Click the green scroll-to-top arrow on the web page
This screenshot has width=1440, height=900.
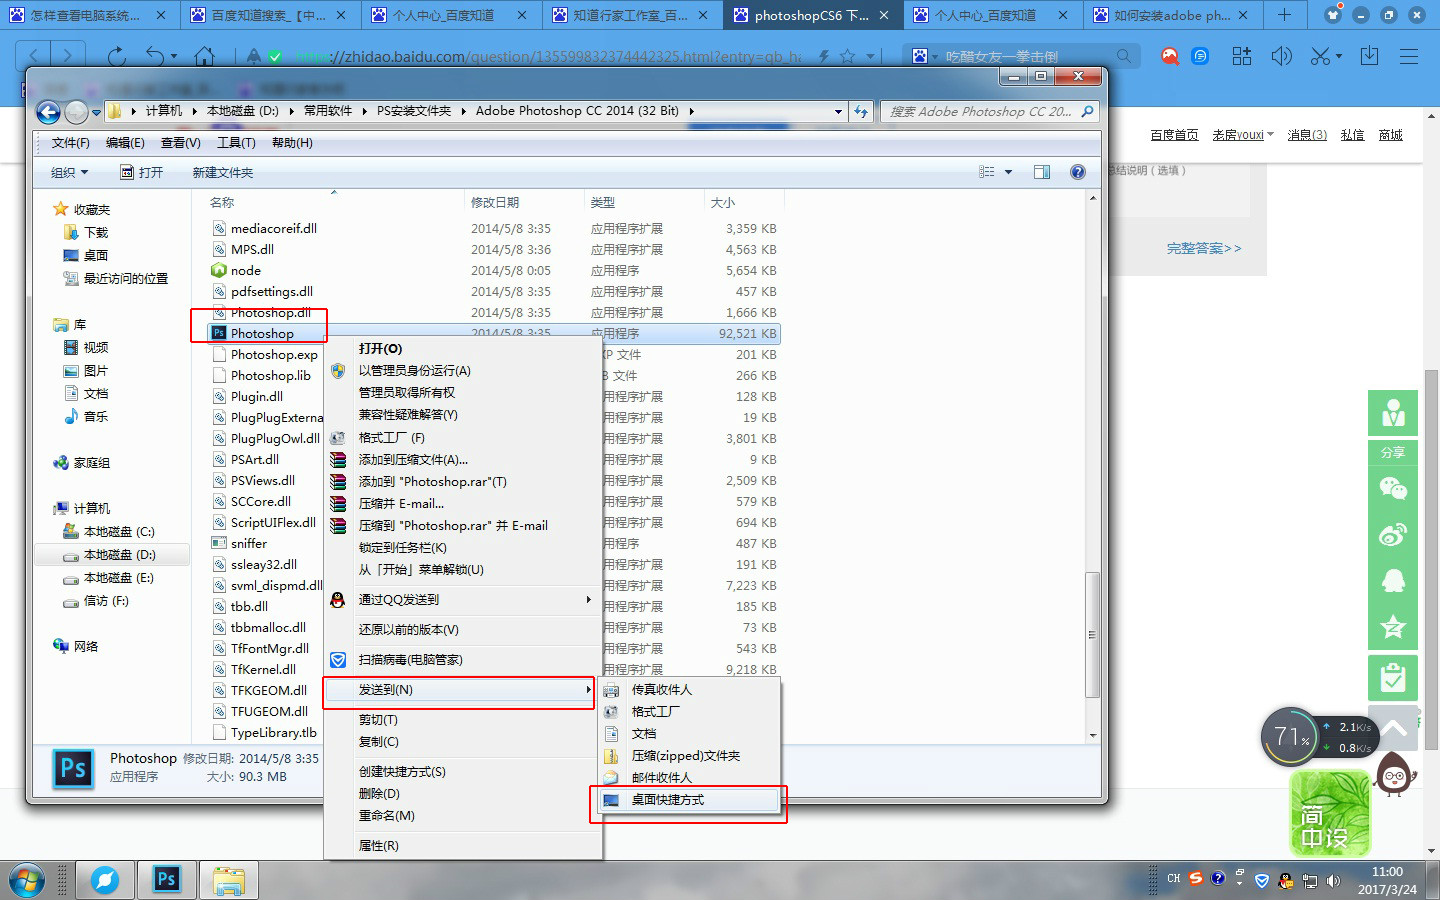point(1393,728)
